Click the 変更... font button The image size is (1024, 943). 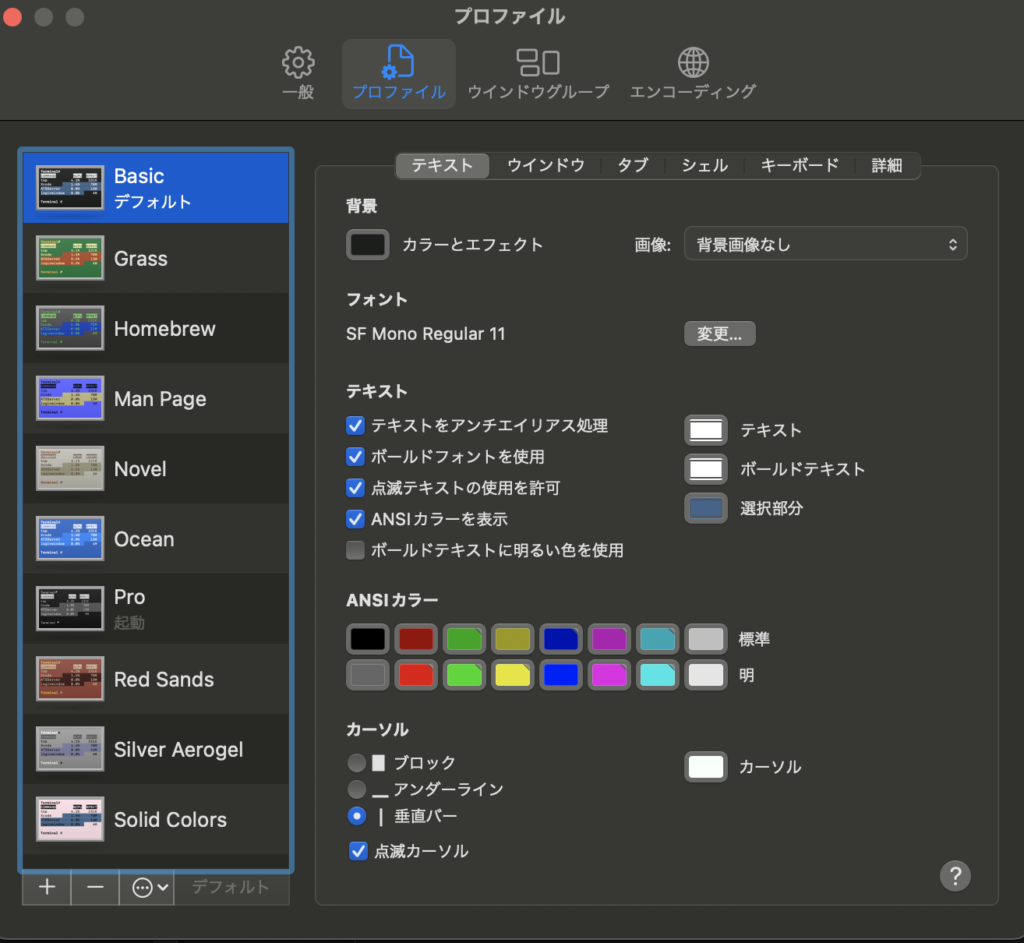point(720,334)
